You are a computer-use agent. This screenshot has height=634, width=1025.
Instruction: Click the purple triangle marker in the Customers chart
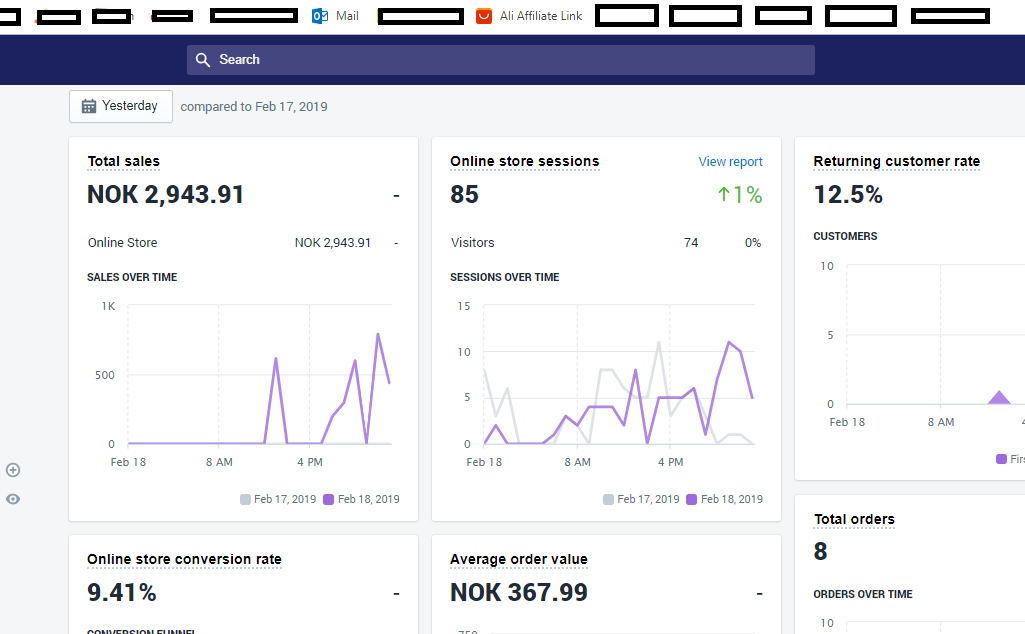[999, 397]
